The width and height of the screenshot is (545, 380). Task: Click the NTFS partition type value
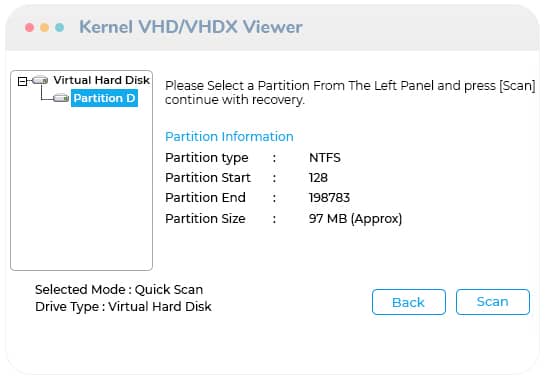coord(325,157)
